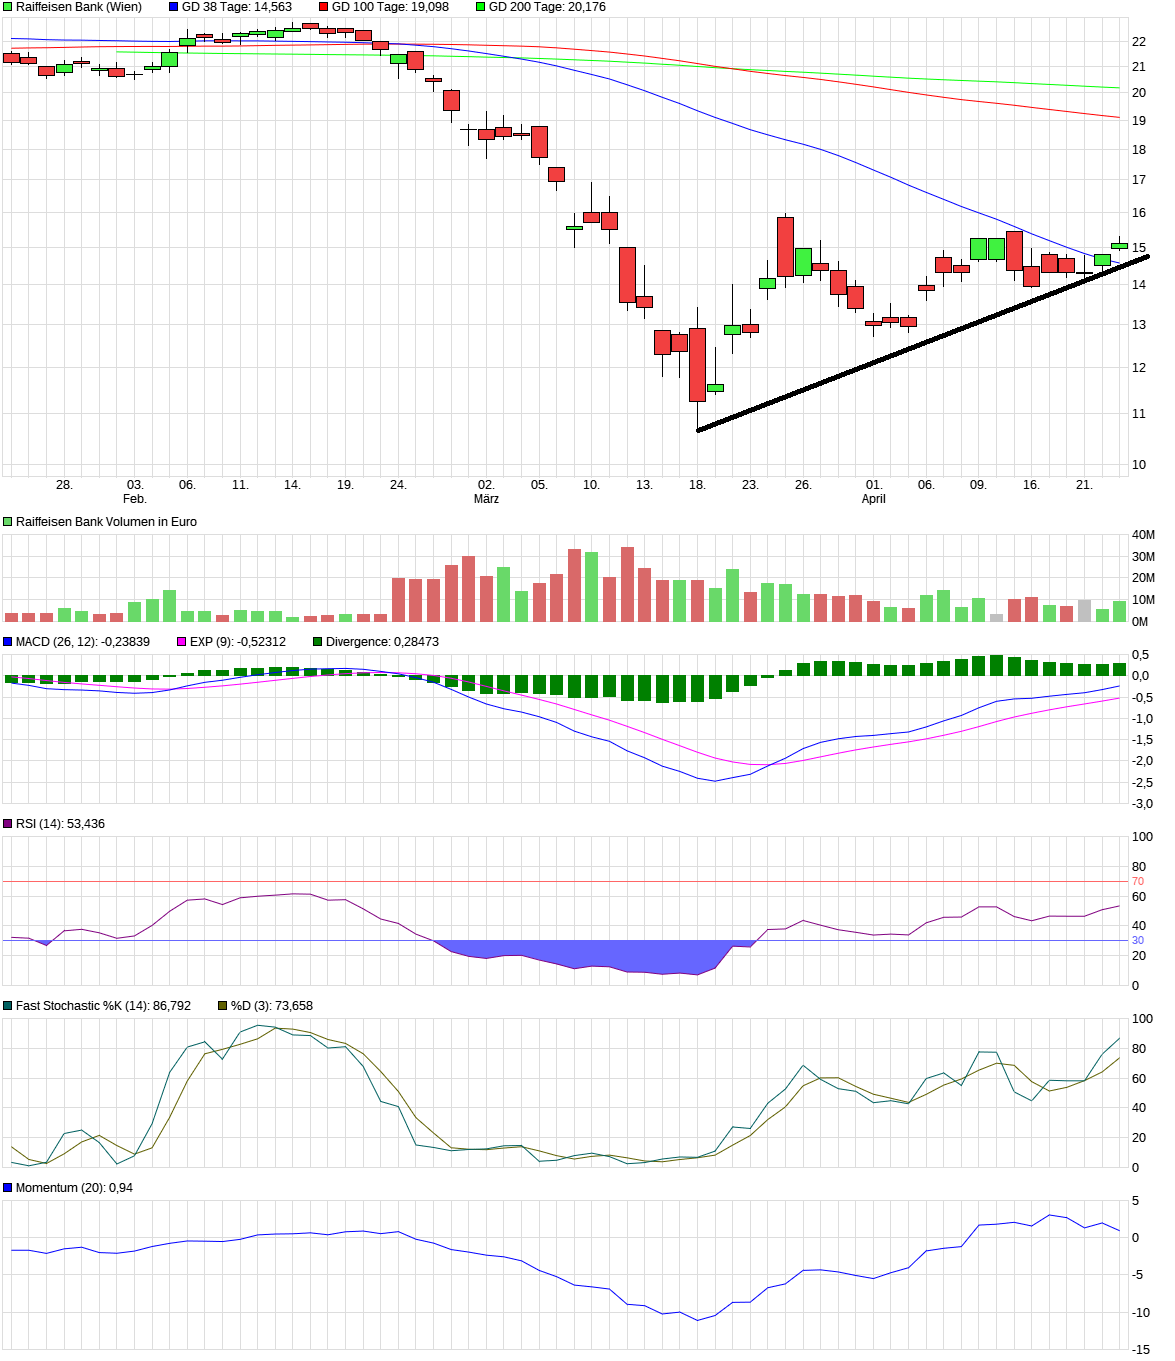The height and width of the screenshot is (1361, 1175).
Task: Toggle the RSI (14) indicator display
Action: pos(8,824)
